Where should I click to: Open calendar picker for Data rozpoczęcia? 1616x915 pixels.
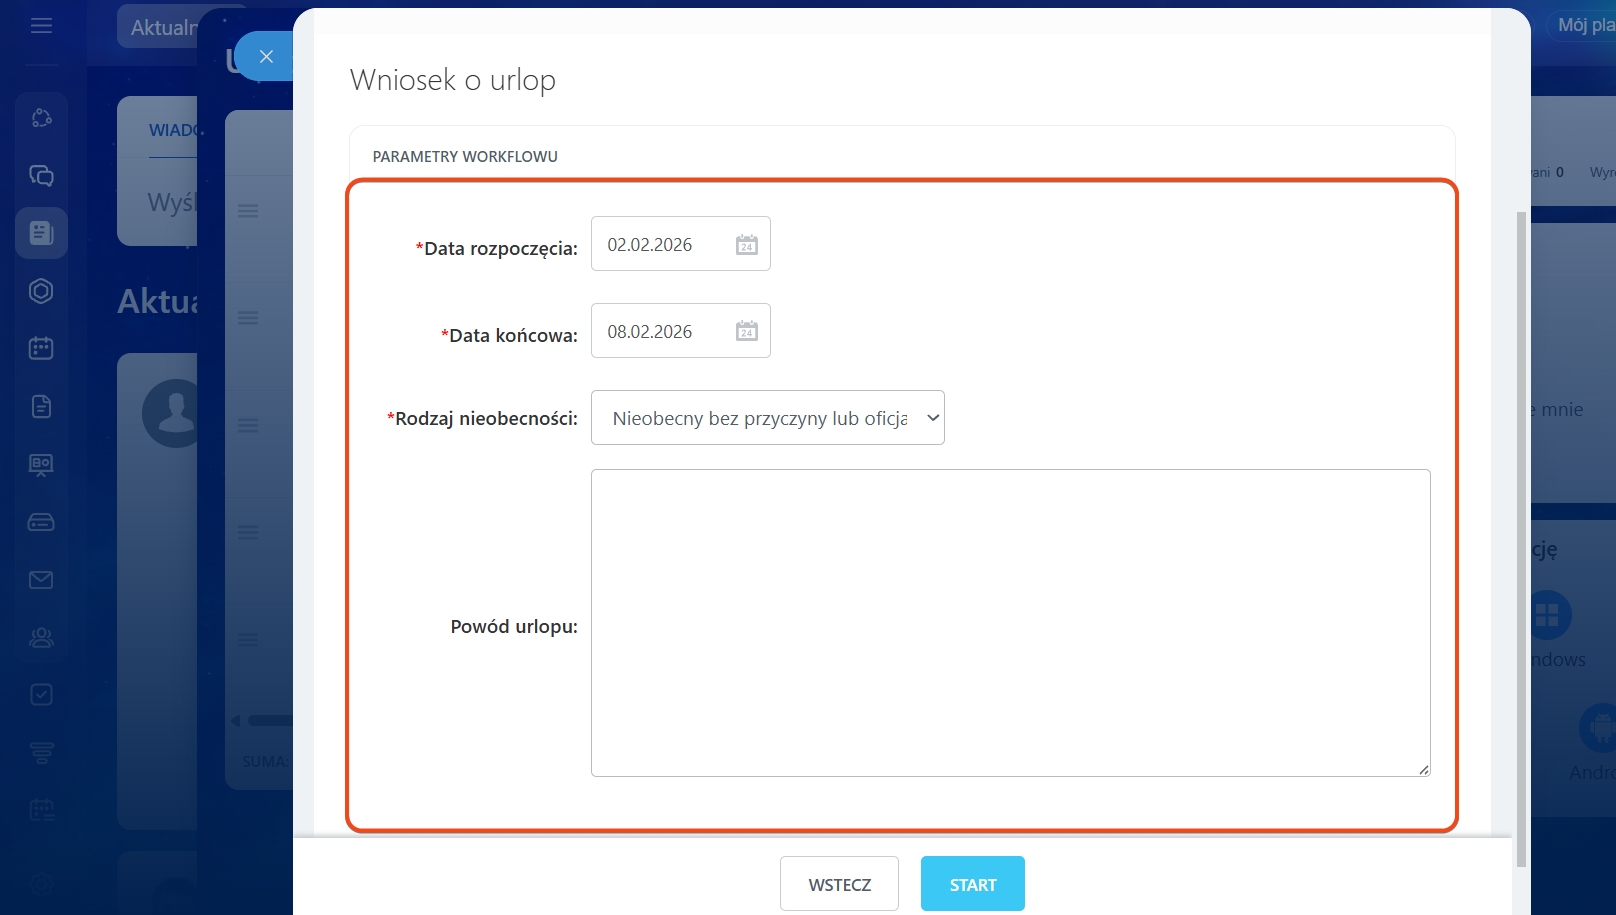coord(746,245)
